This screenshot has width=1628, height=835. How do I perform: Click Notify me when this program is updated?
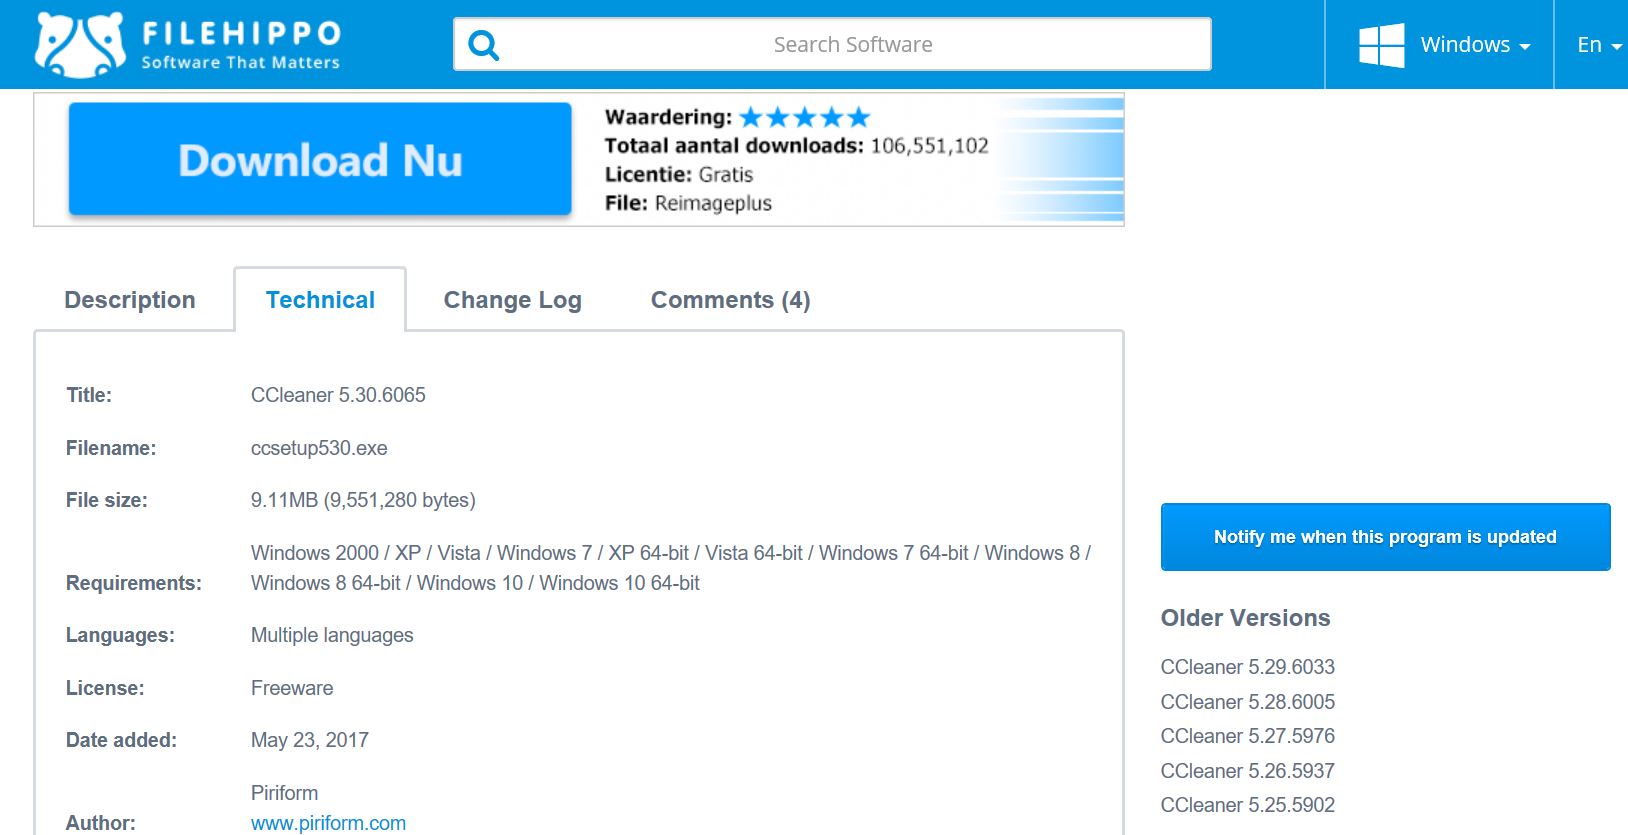pyautogui.click(x=1385, y=537)
